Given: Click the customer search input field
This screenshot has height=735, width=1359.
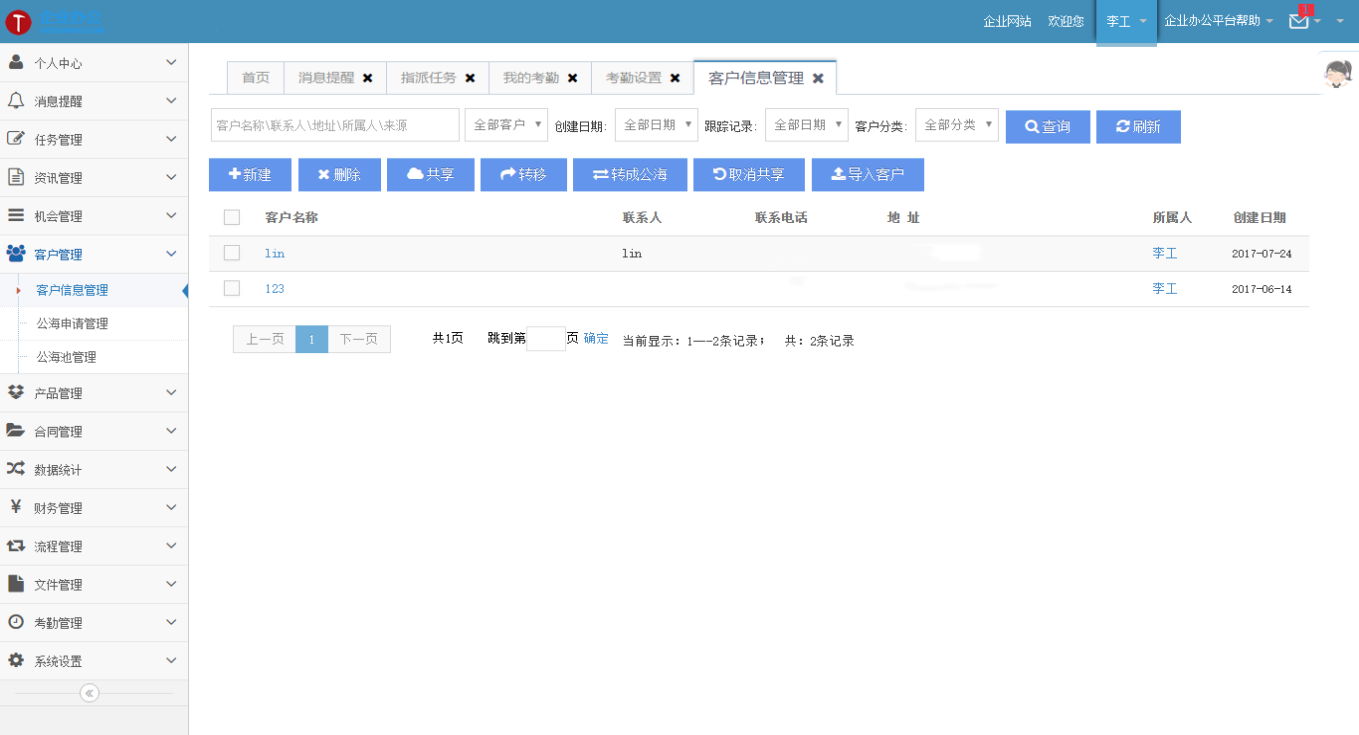Looking at the screenshot, I should tap(334, 125).
